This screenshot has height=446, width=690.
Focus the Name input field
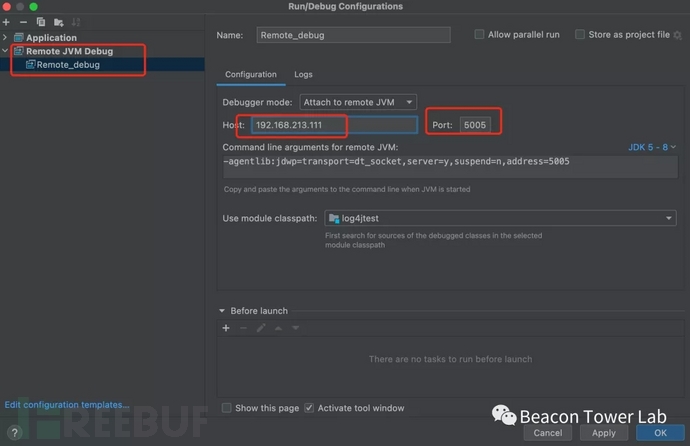[353, 35]
